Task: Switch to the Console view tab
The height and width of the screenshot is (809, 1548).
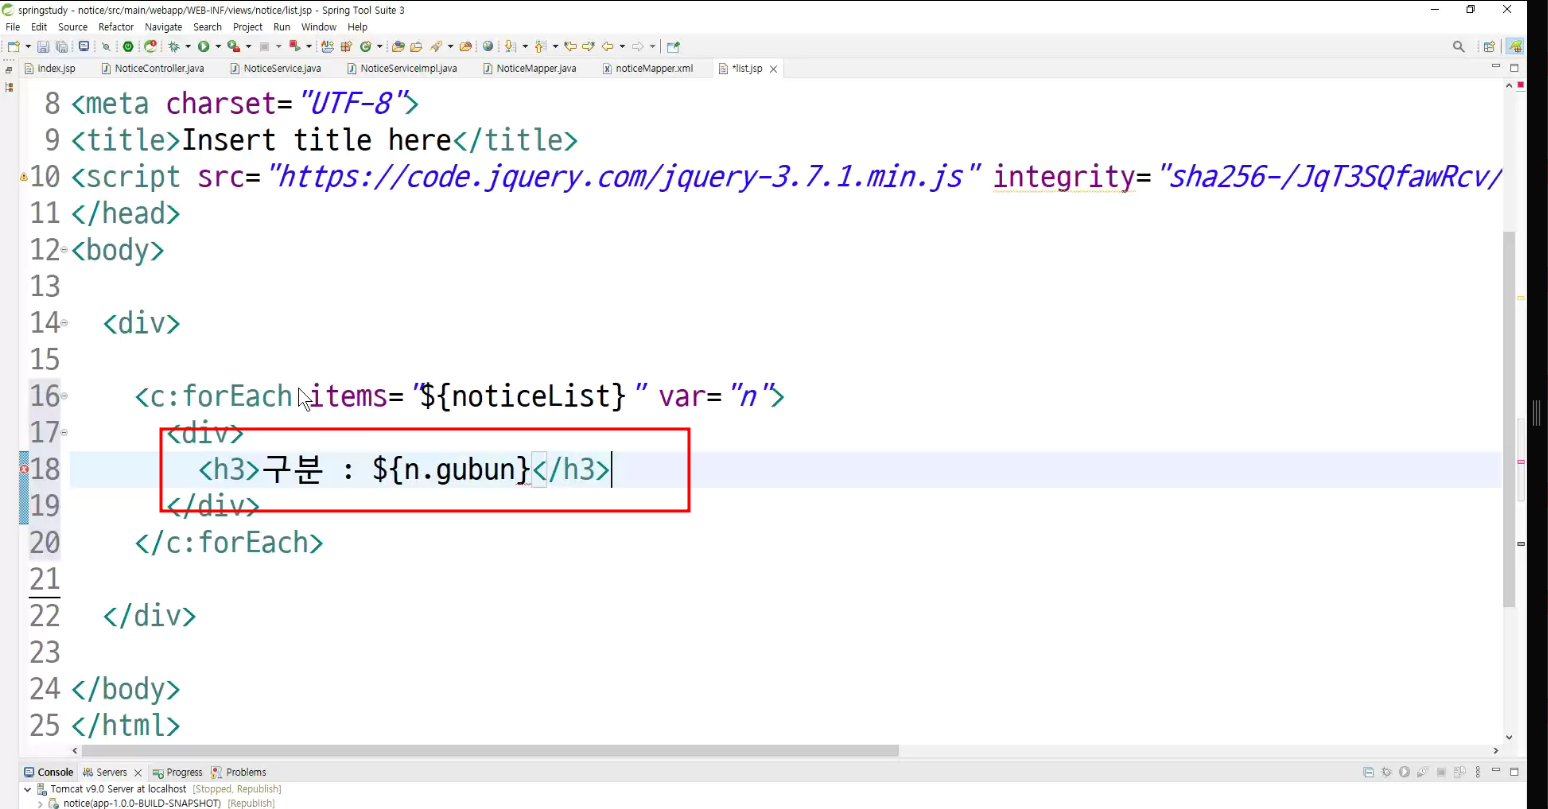Action: coord(49,772)
